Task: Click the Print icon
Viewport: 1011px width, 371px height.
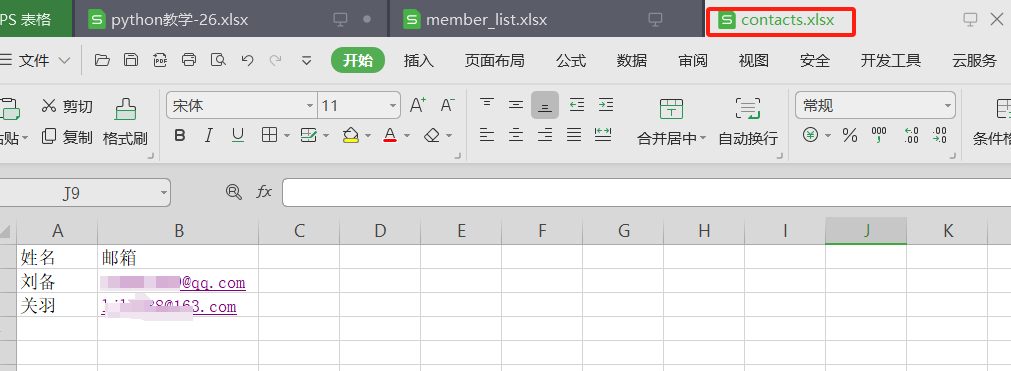Action: (x=189, y=60)
